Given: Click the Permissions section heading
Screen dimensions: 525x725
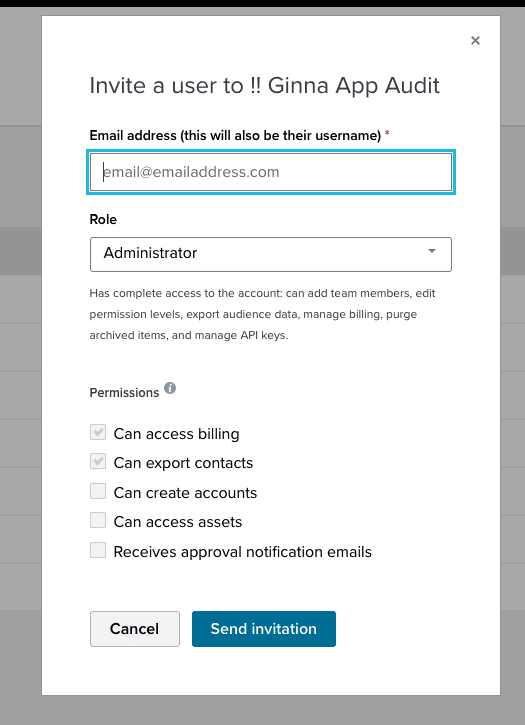Looking at the screenshot, I should click(124, 393).
